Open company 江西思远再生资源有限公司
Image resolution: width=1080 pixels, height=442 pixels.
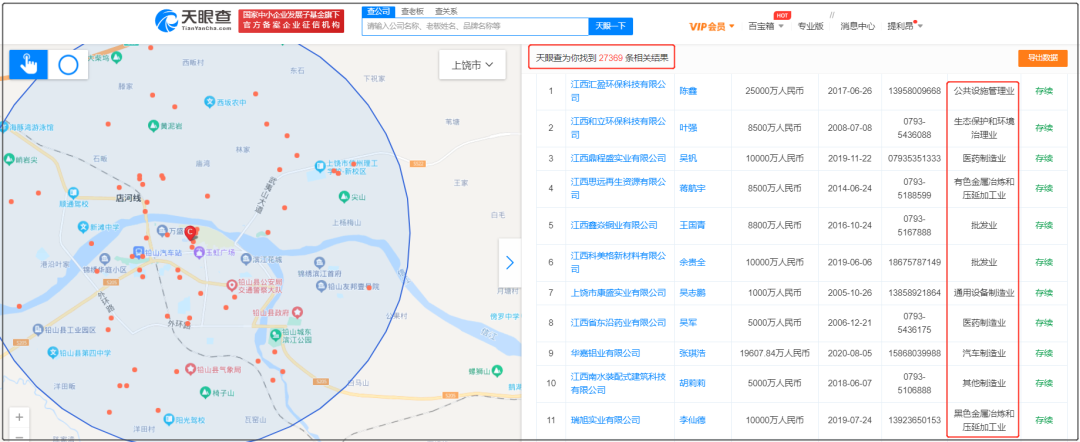[619, 189]
